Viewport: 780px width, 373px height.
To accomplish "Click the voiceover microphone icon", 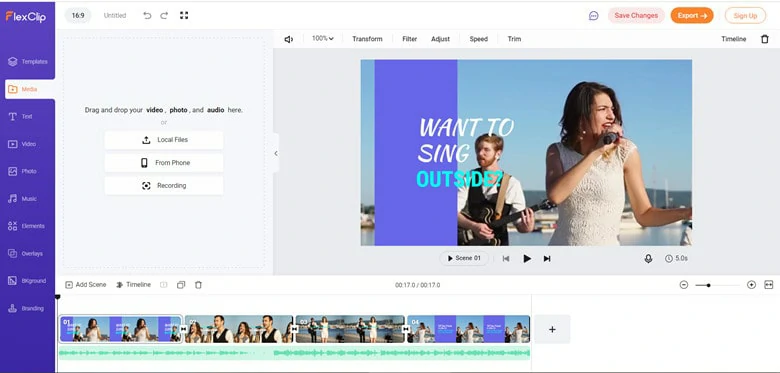I will [648, 259].
